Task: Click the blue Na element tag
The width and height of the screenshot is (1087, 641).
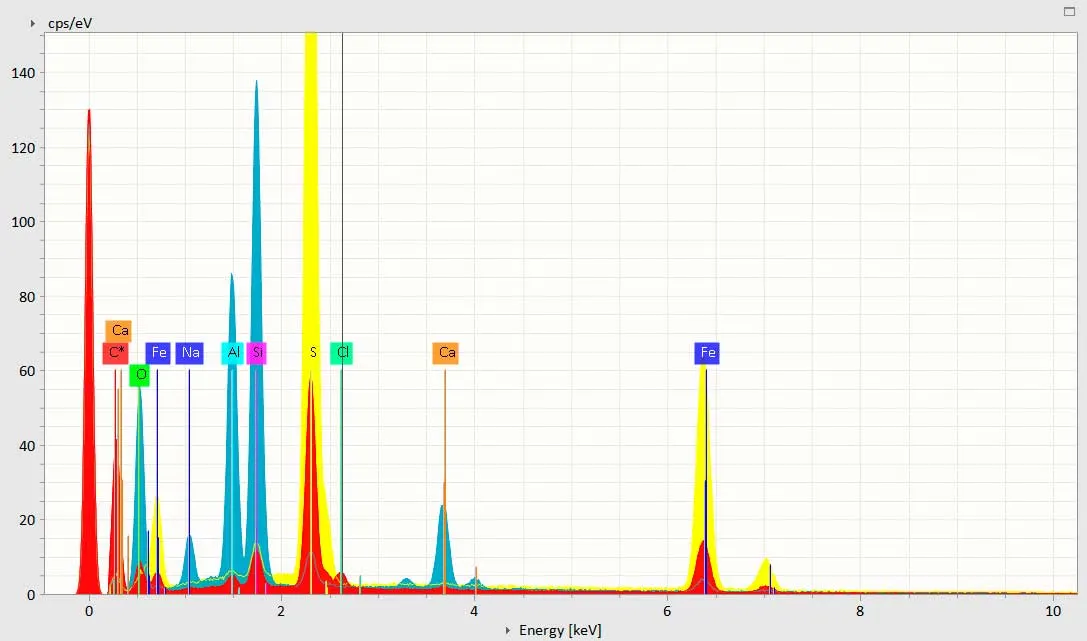Action: [x=190, y=353]
